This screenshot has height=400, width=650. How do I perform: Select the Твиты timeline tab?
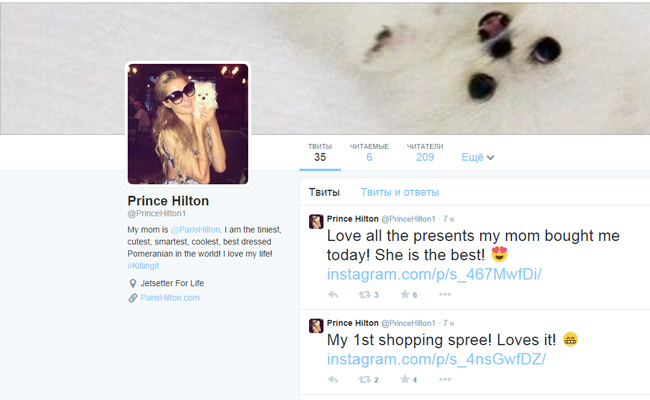324,192
